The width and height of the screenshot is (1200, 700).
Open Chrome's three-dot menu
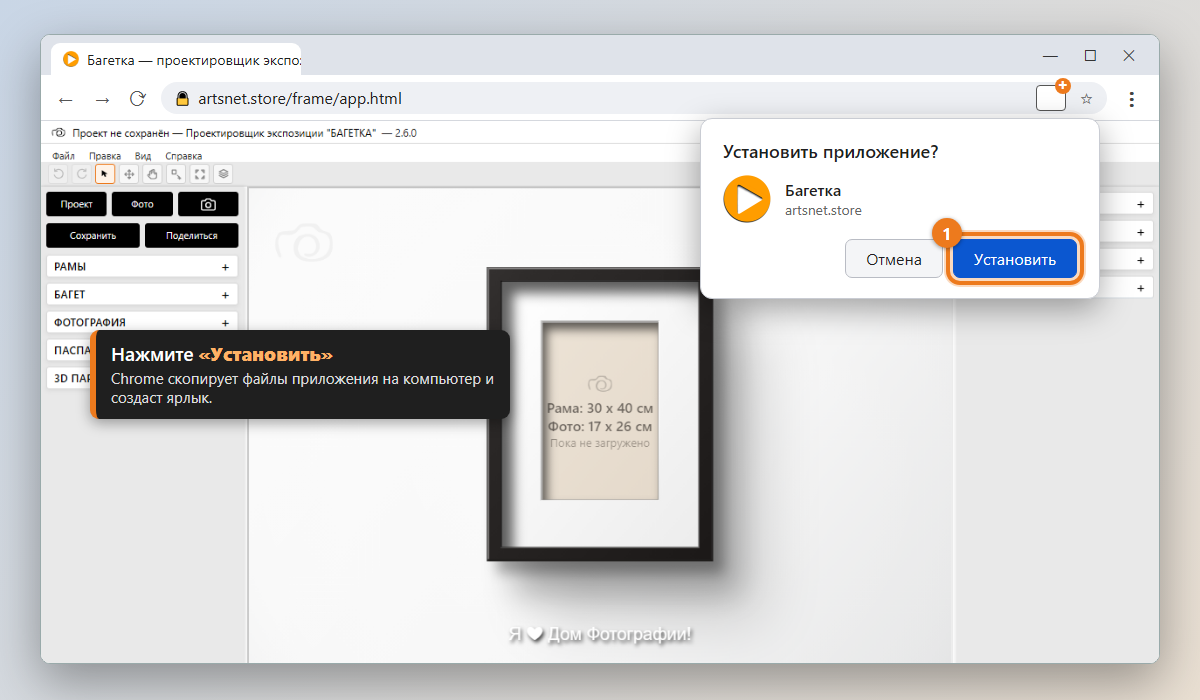click(x=1132, y=99)
